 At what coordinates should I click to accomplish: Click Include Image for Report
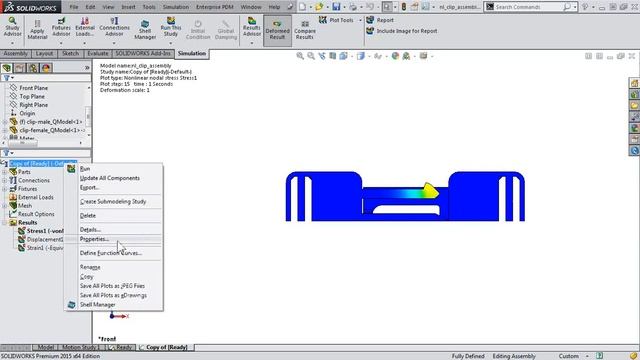pos(402,31)
